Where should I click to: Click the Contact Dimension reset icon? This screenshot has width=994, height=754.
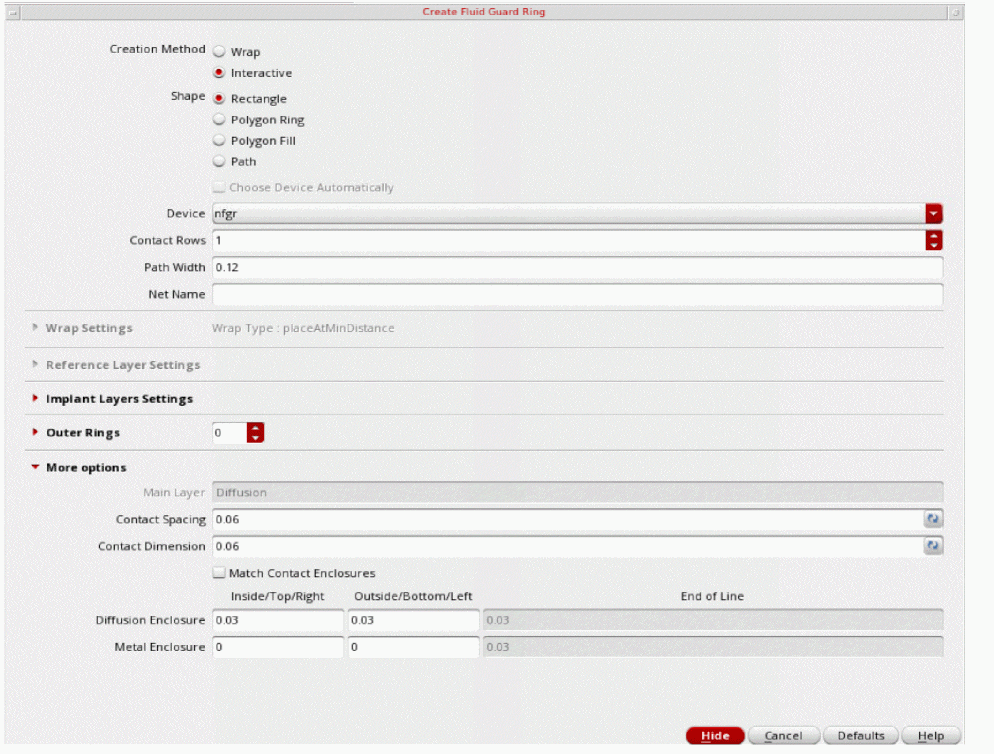click(x=933, y=547)
